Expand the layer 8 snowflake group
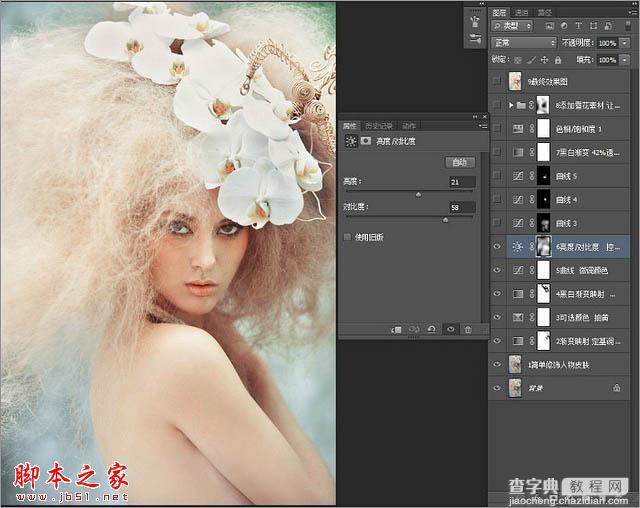The height and width of the screenshot is (508, 640). click(x=511, y=105)
